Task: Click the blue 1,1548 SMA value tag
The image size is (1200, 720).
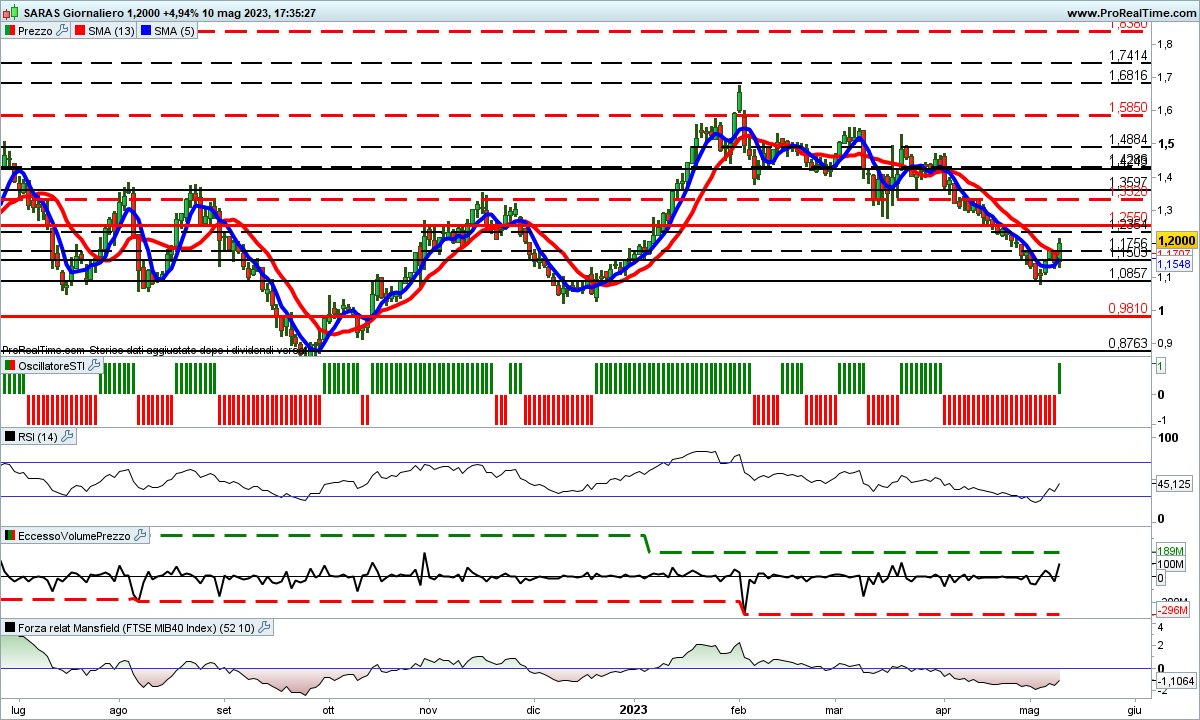Action: [x=1173, y=265]
